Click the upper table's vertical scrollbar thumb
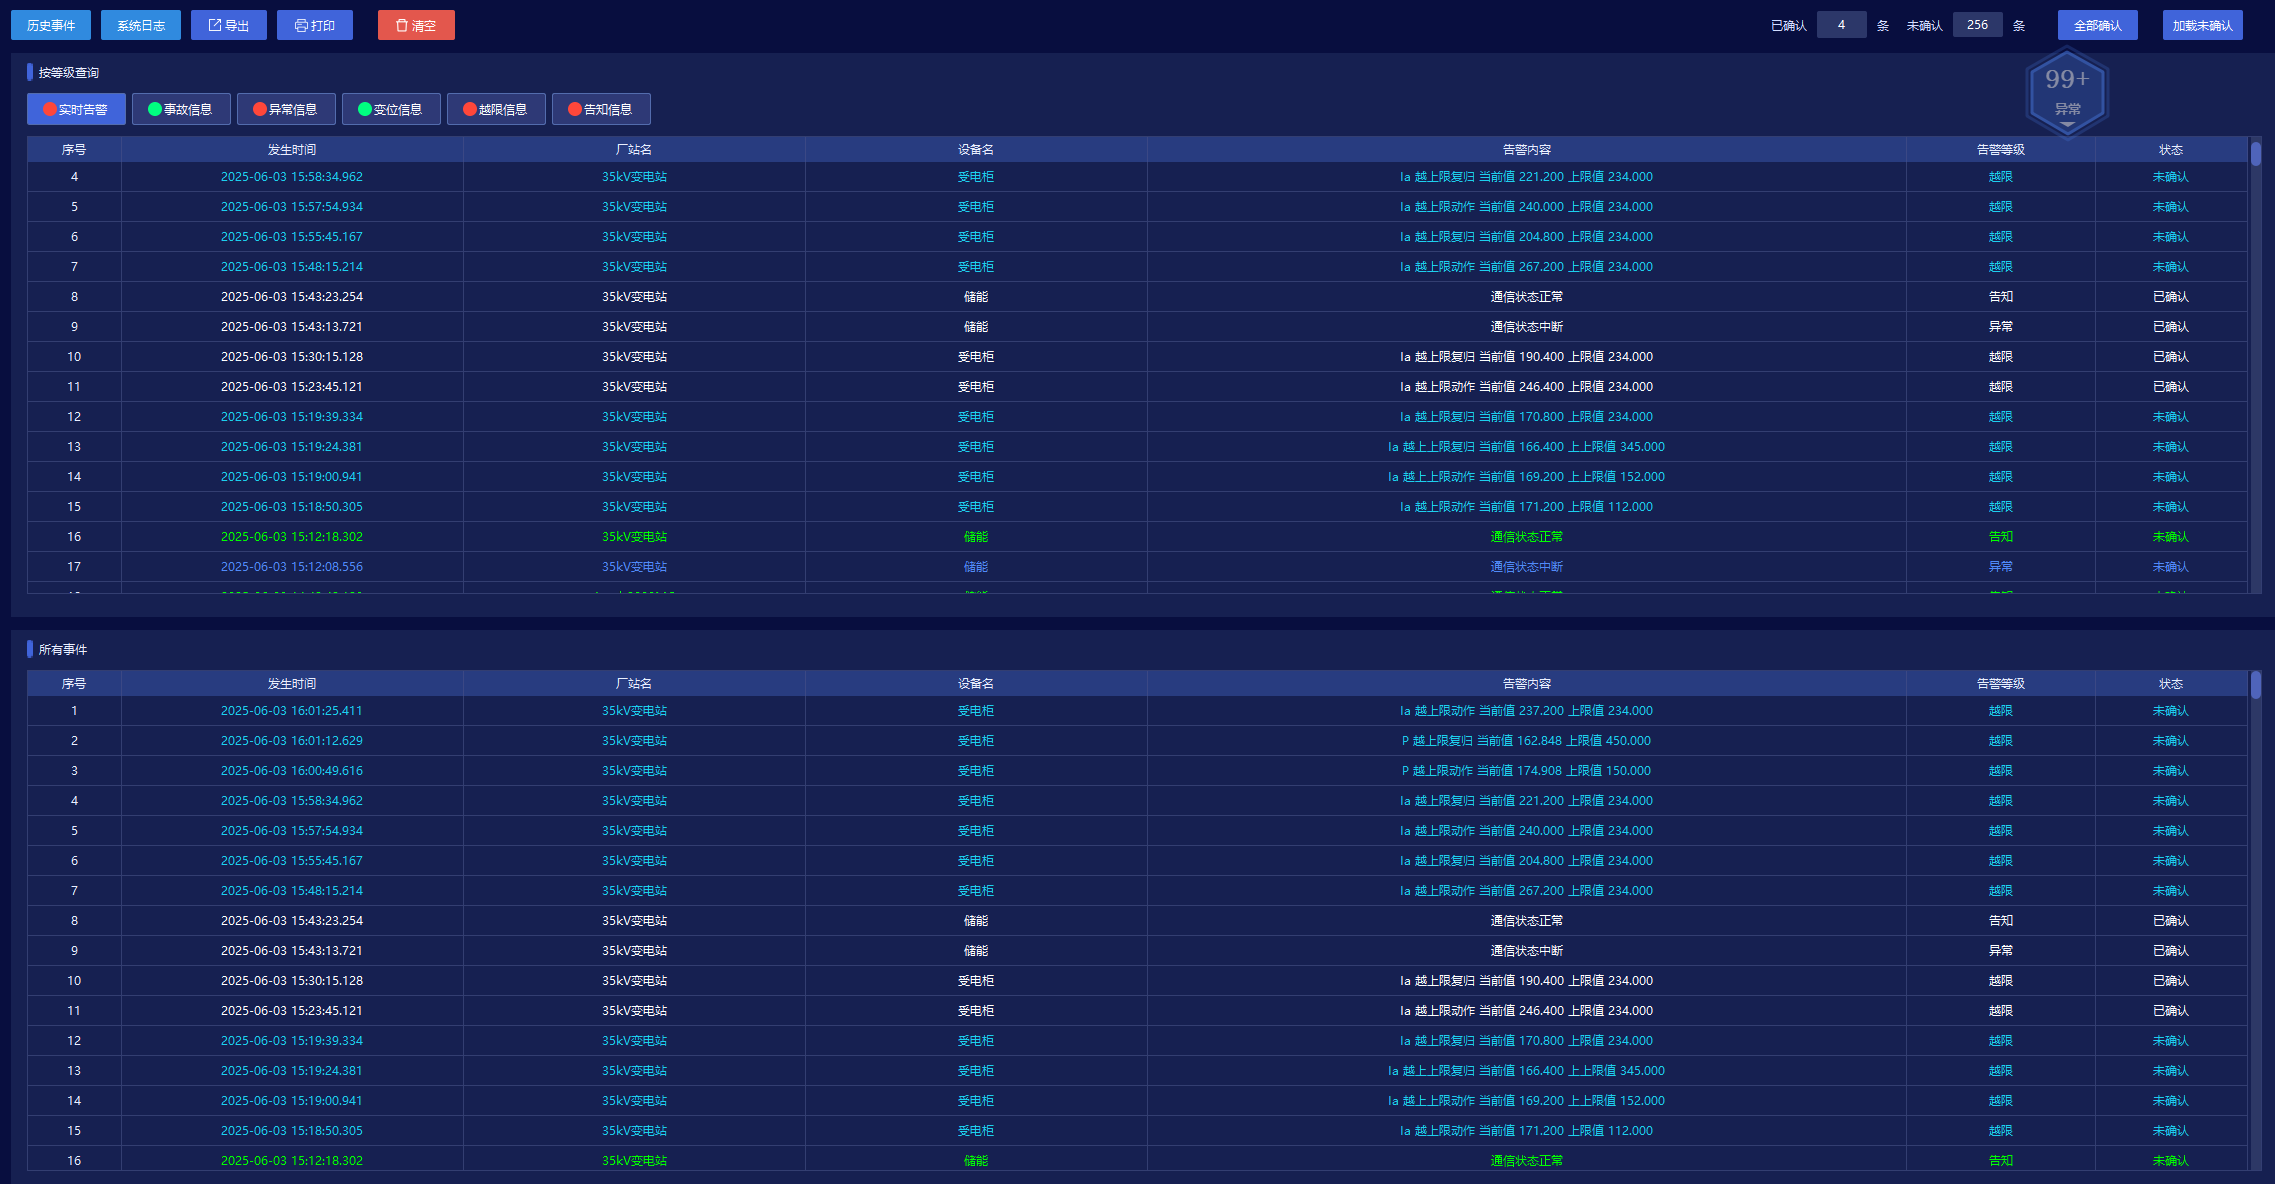This screenshot has width=2275, height=1184. point(2256,154)
